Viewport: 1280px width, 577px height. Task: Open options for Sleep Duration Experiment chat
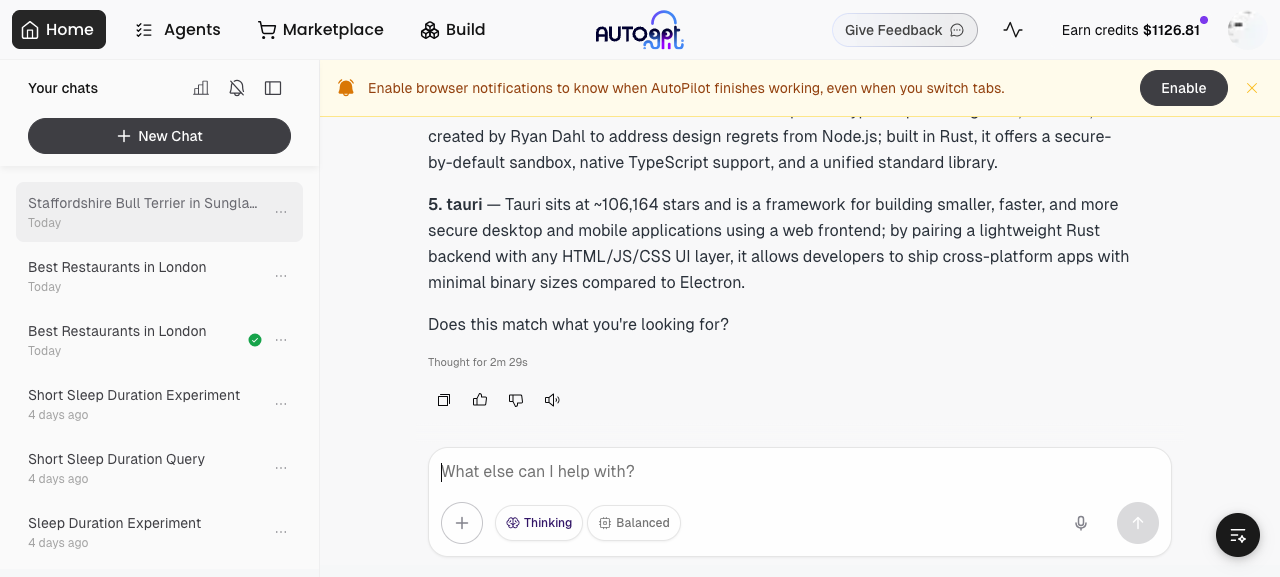click(281, 532)
